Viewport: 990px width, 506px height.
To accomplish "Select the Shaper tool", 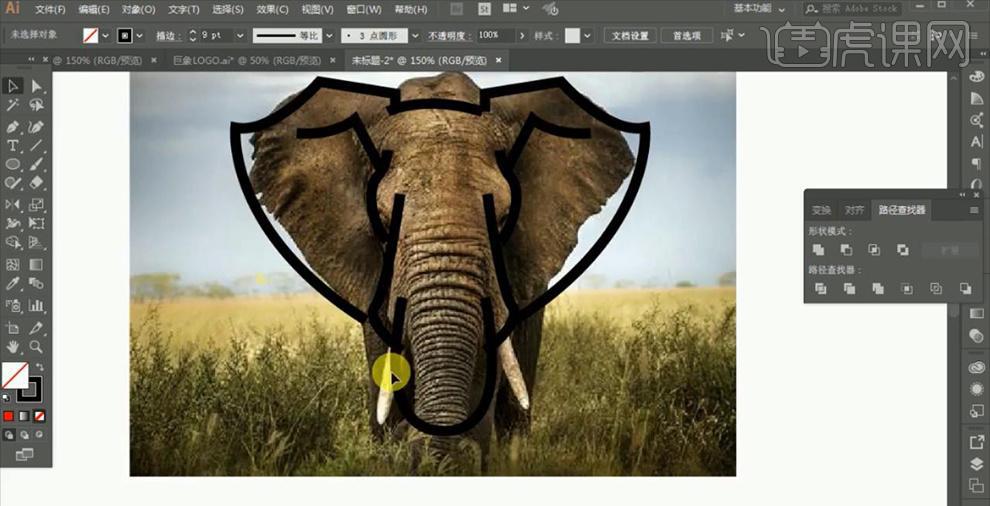I will 13,183.
